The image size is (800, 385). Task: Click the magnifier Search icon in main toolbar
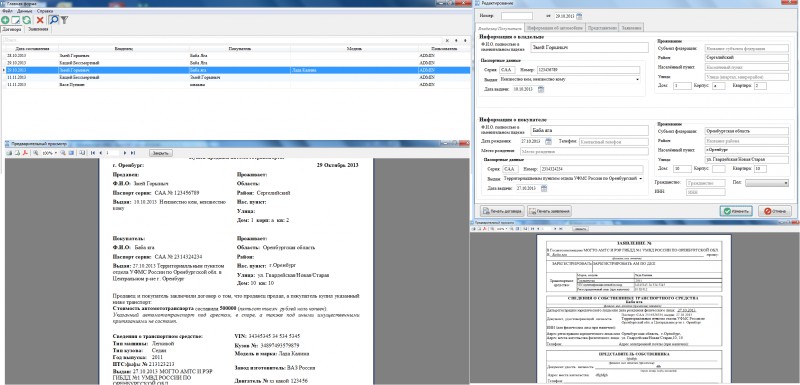click(x=54, y=20)
